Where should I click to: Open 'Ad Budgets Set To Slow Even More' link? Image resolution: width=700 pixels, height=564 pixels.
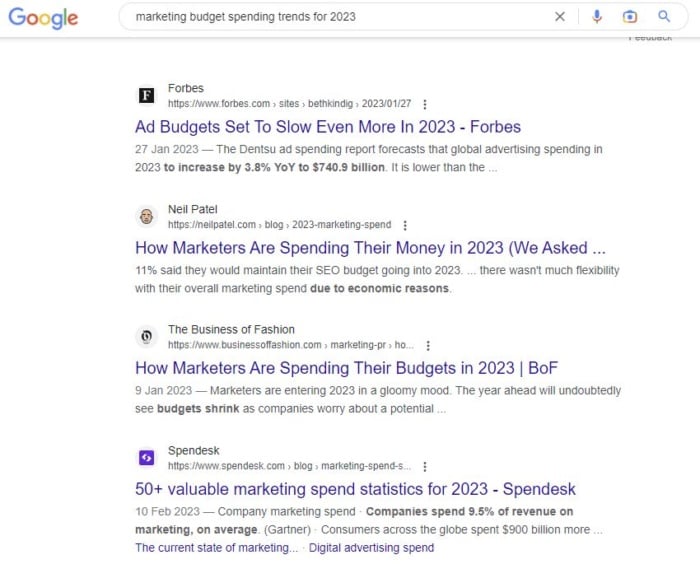point(328,127)
